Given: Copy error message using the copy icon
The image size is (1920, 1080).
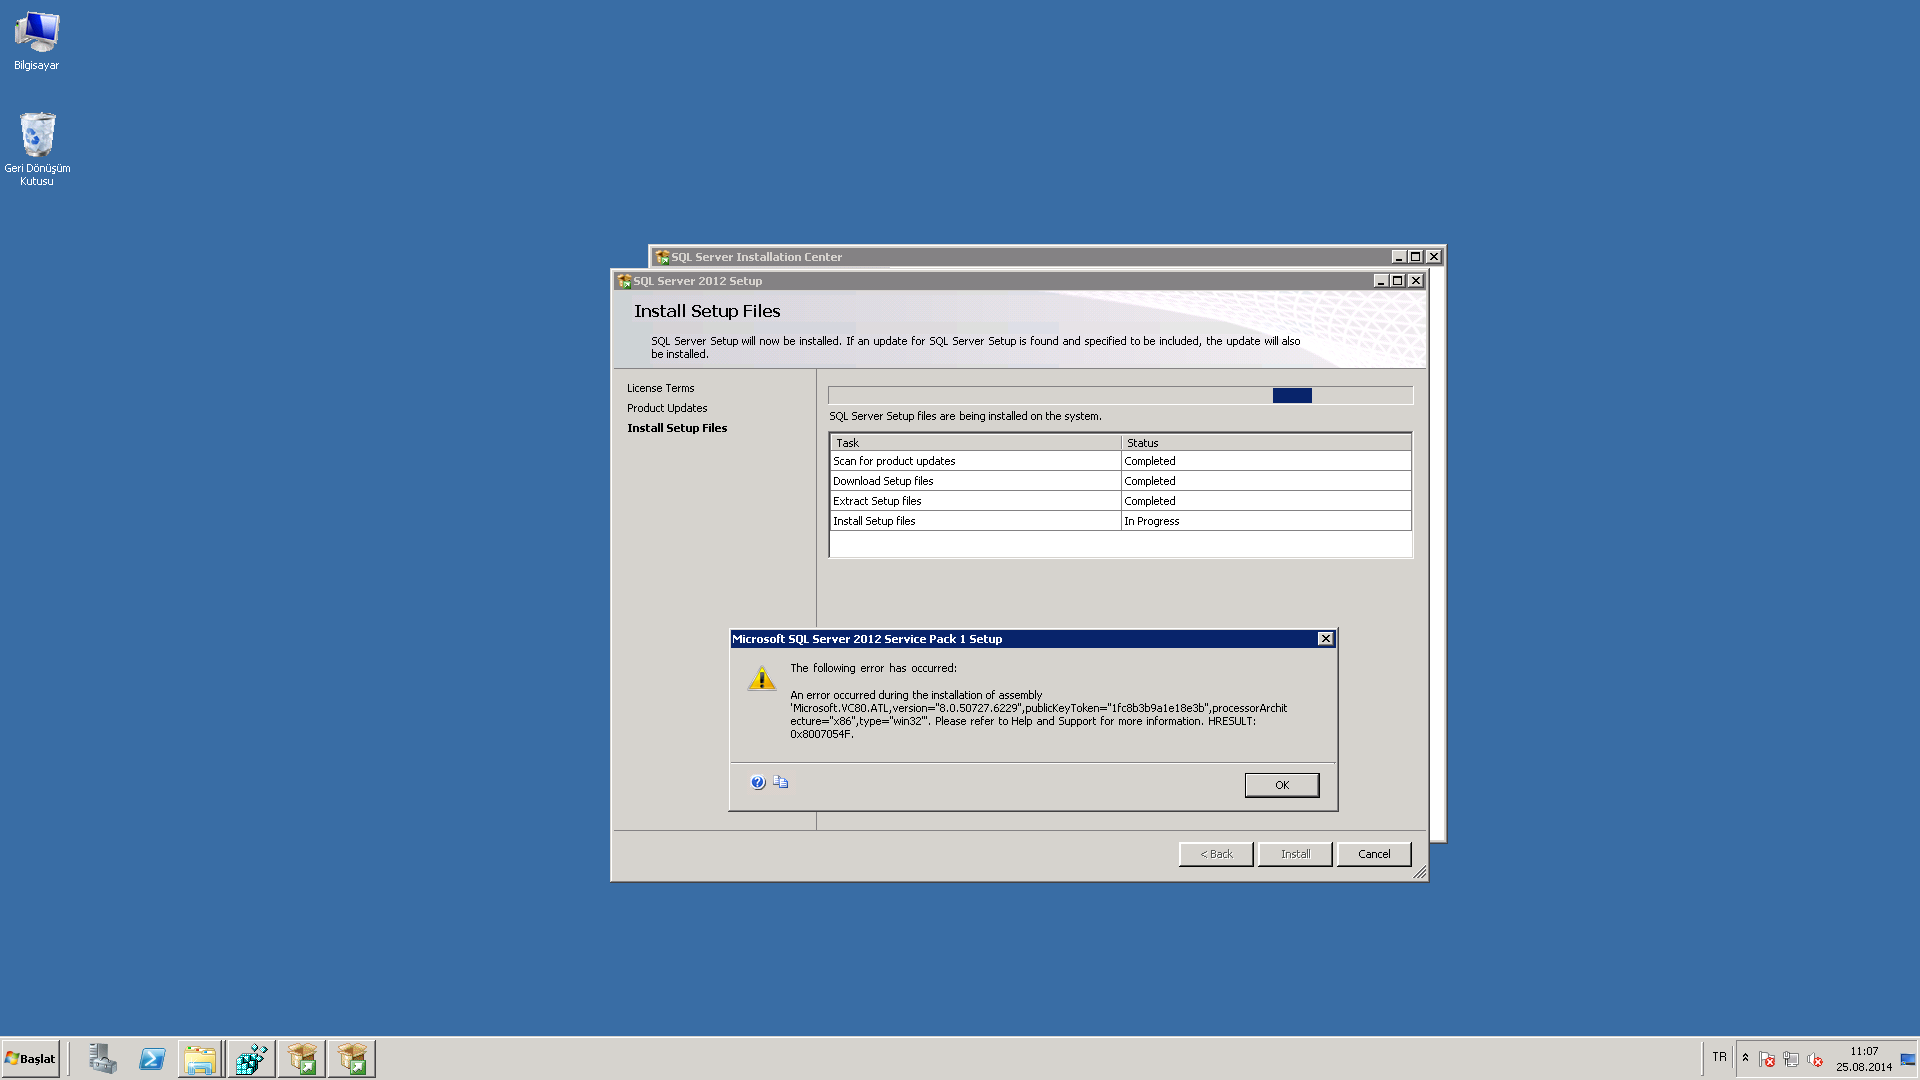Looking at the screenshot, I should coord(781,782).
